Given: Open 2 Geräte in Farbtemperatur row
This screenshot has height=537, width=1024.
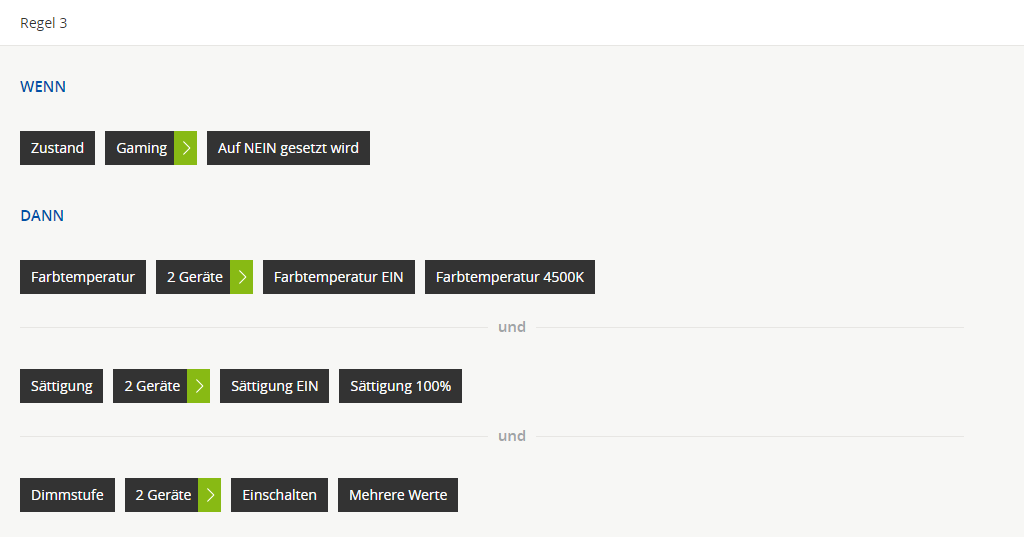Looking at the screenshot, I should pyautogui.click(x=194, y=277).
